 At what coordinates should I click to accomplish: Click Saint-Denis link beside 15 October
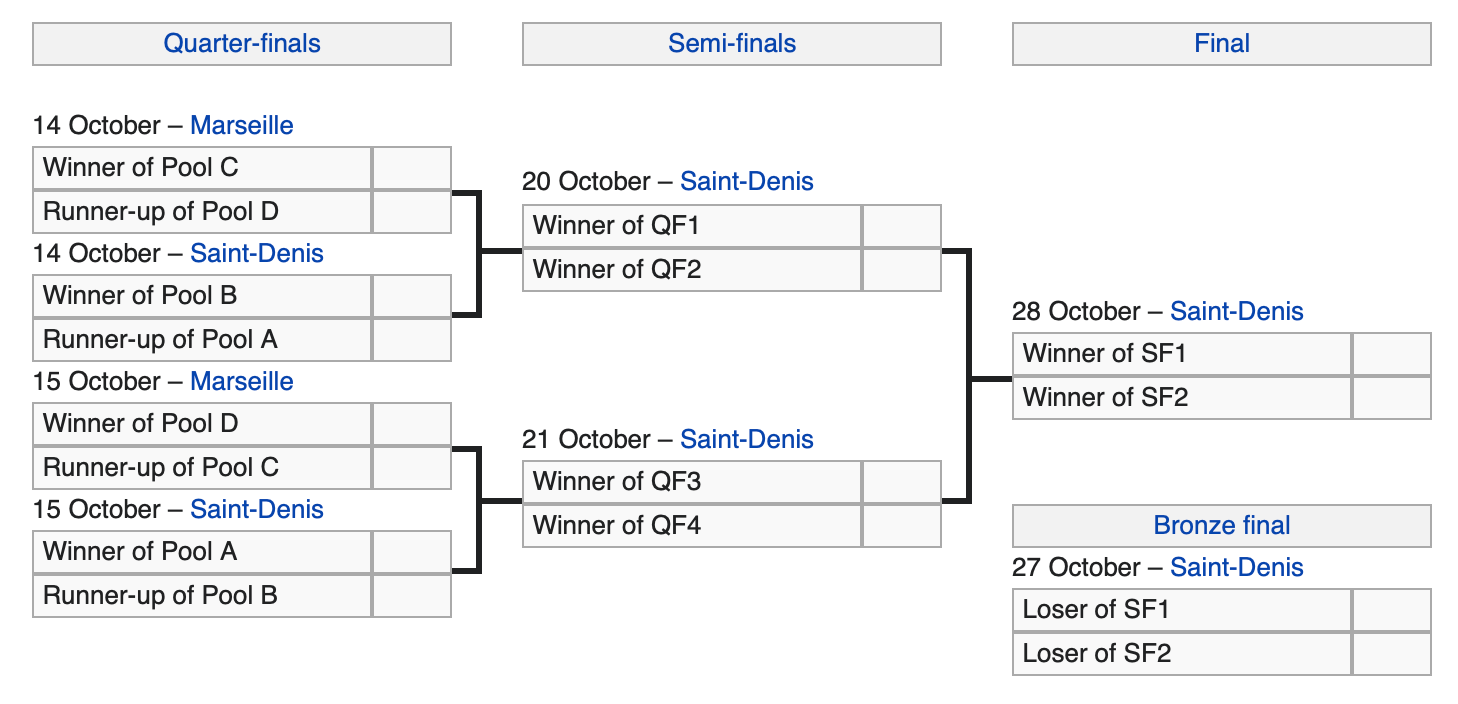(257, 510)
